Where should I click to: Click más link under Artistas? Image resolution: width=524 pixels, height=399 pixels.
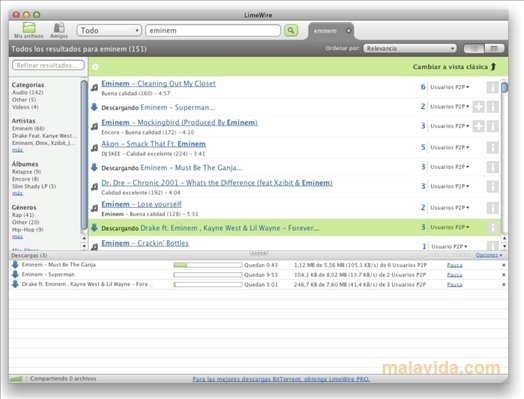[x=17, y=150]
